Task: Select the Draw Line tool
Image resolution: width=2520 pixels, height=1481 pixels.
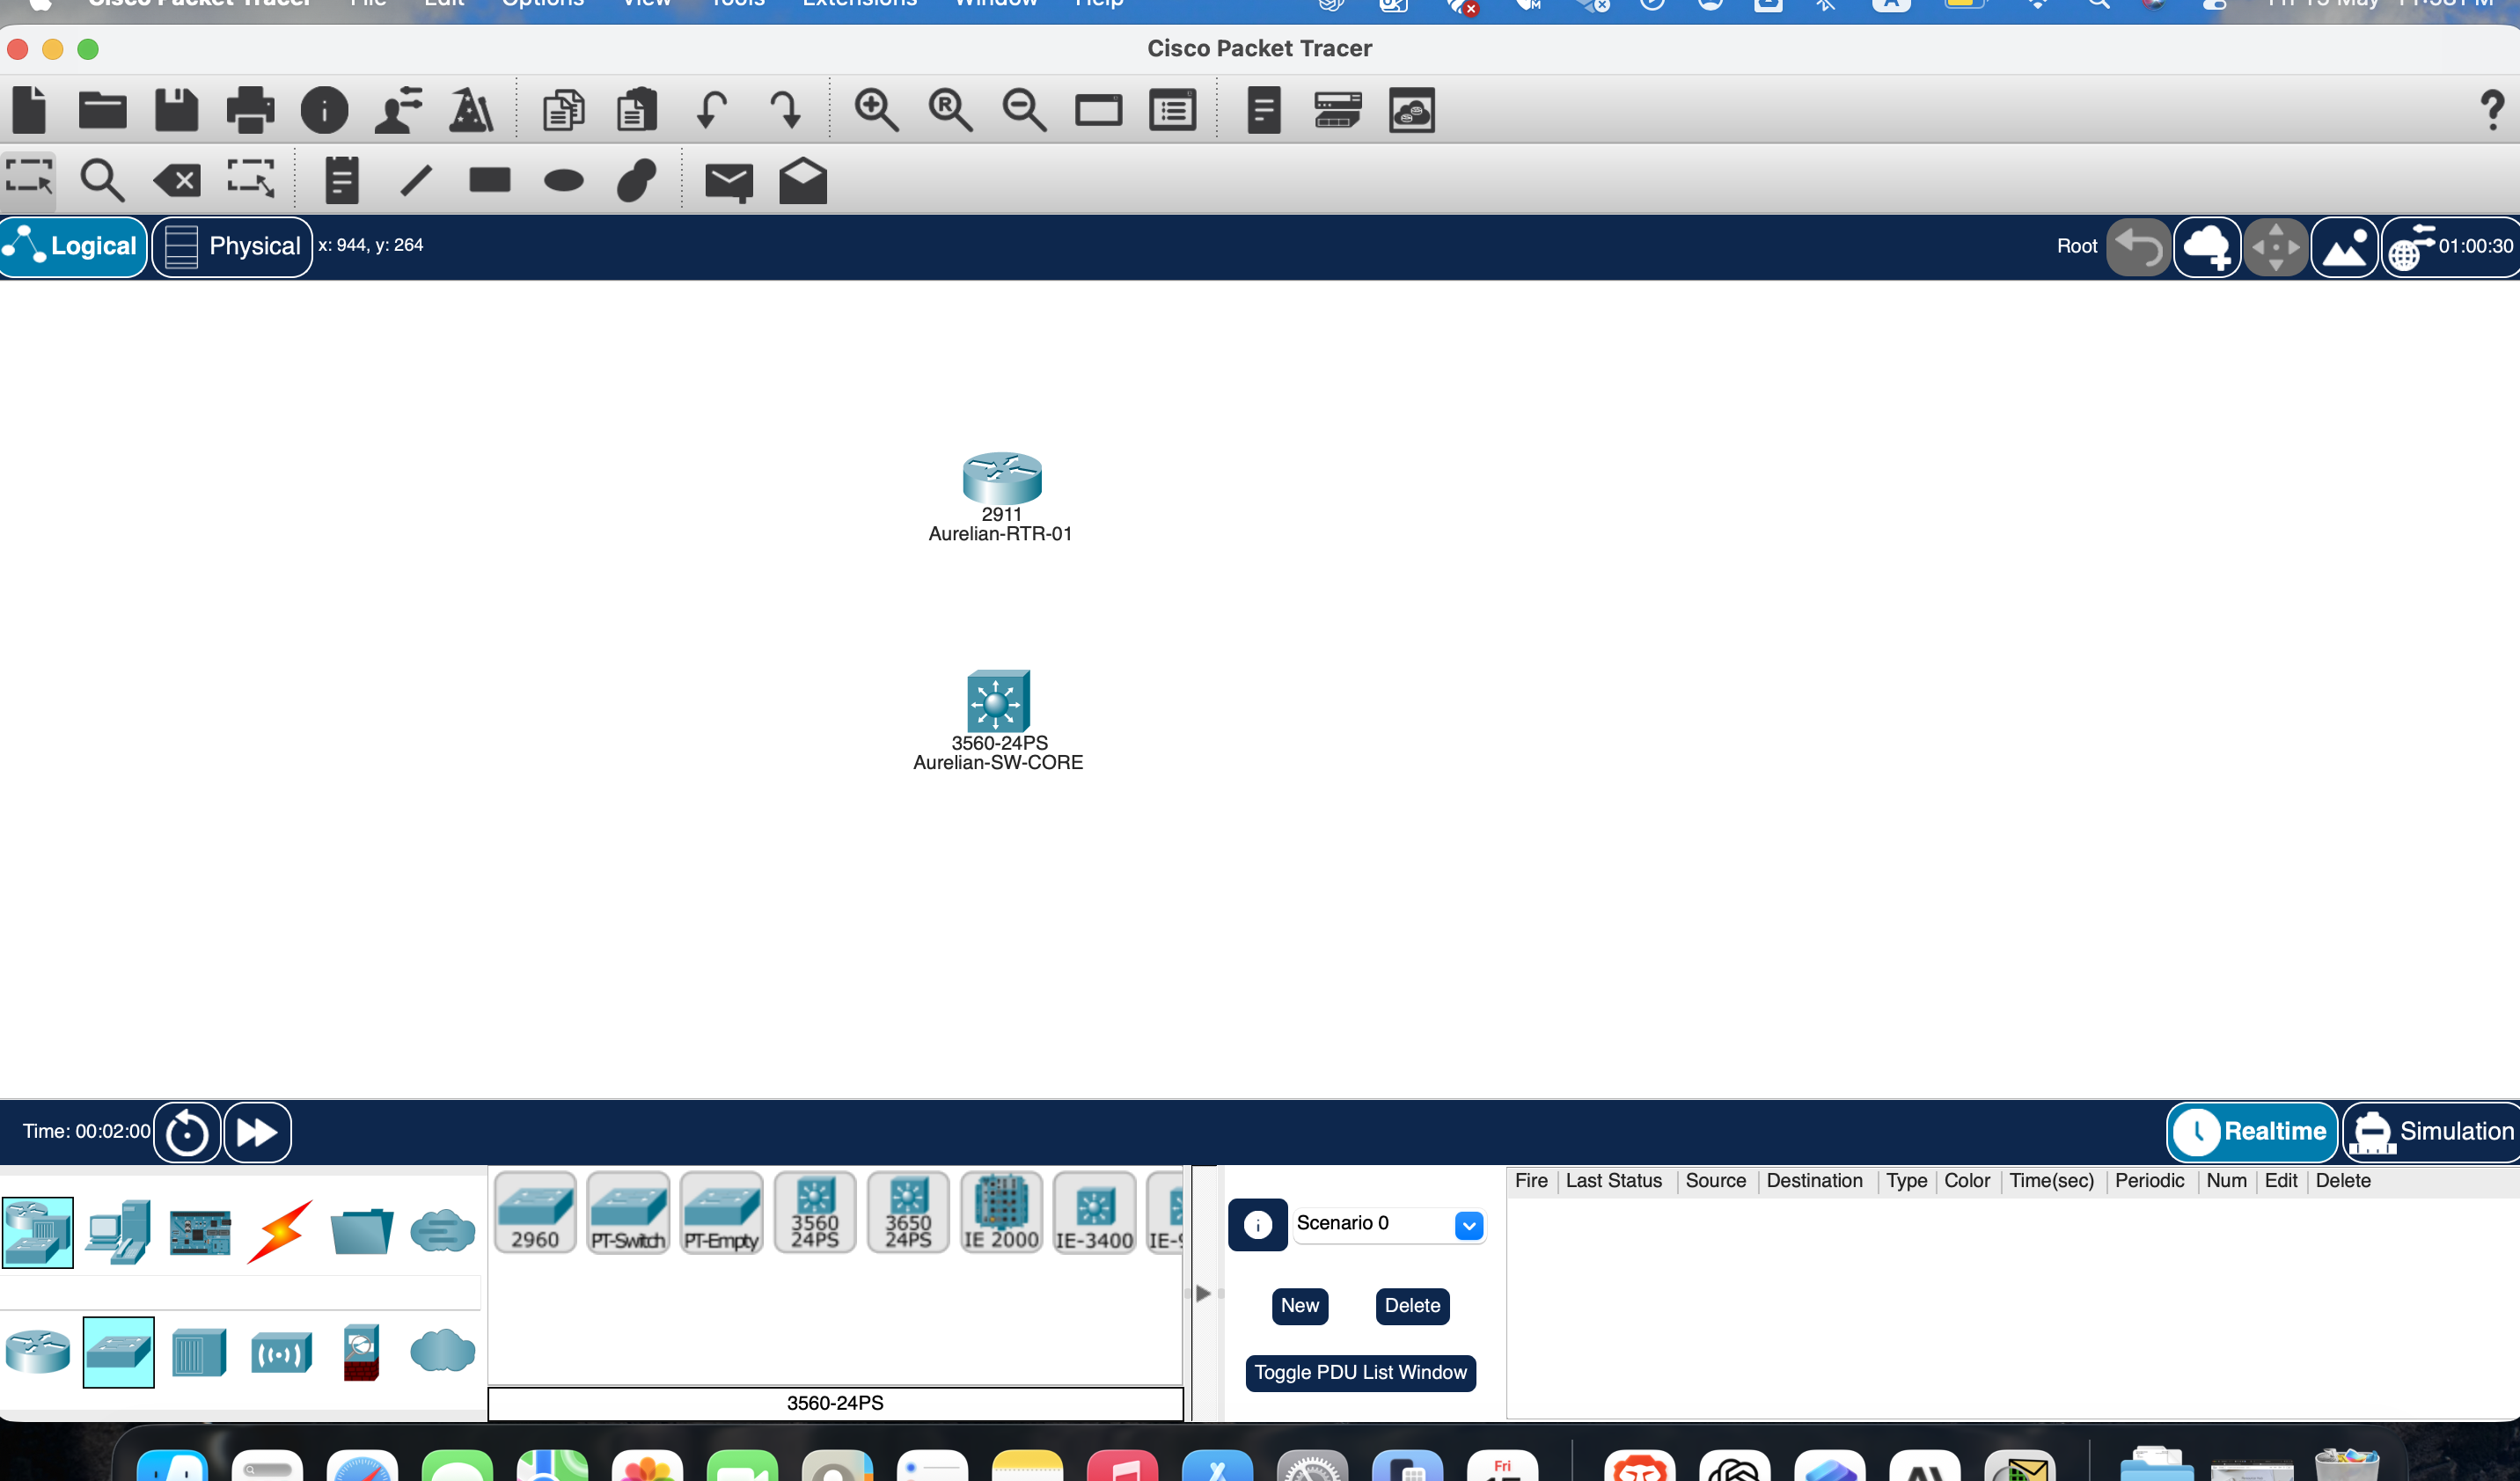Action: click(x=416, y=180)
